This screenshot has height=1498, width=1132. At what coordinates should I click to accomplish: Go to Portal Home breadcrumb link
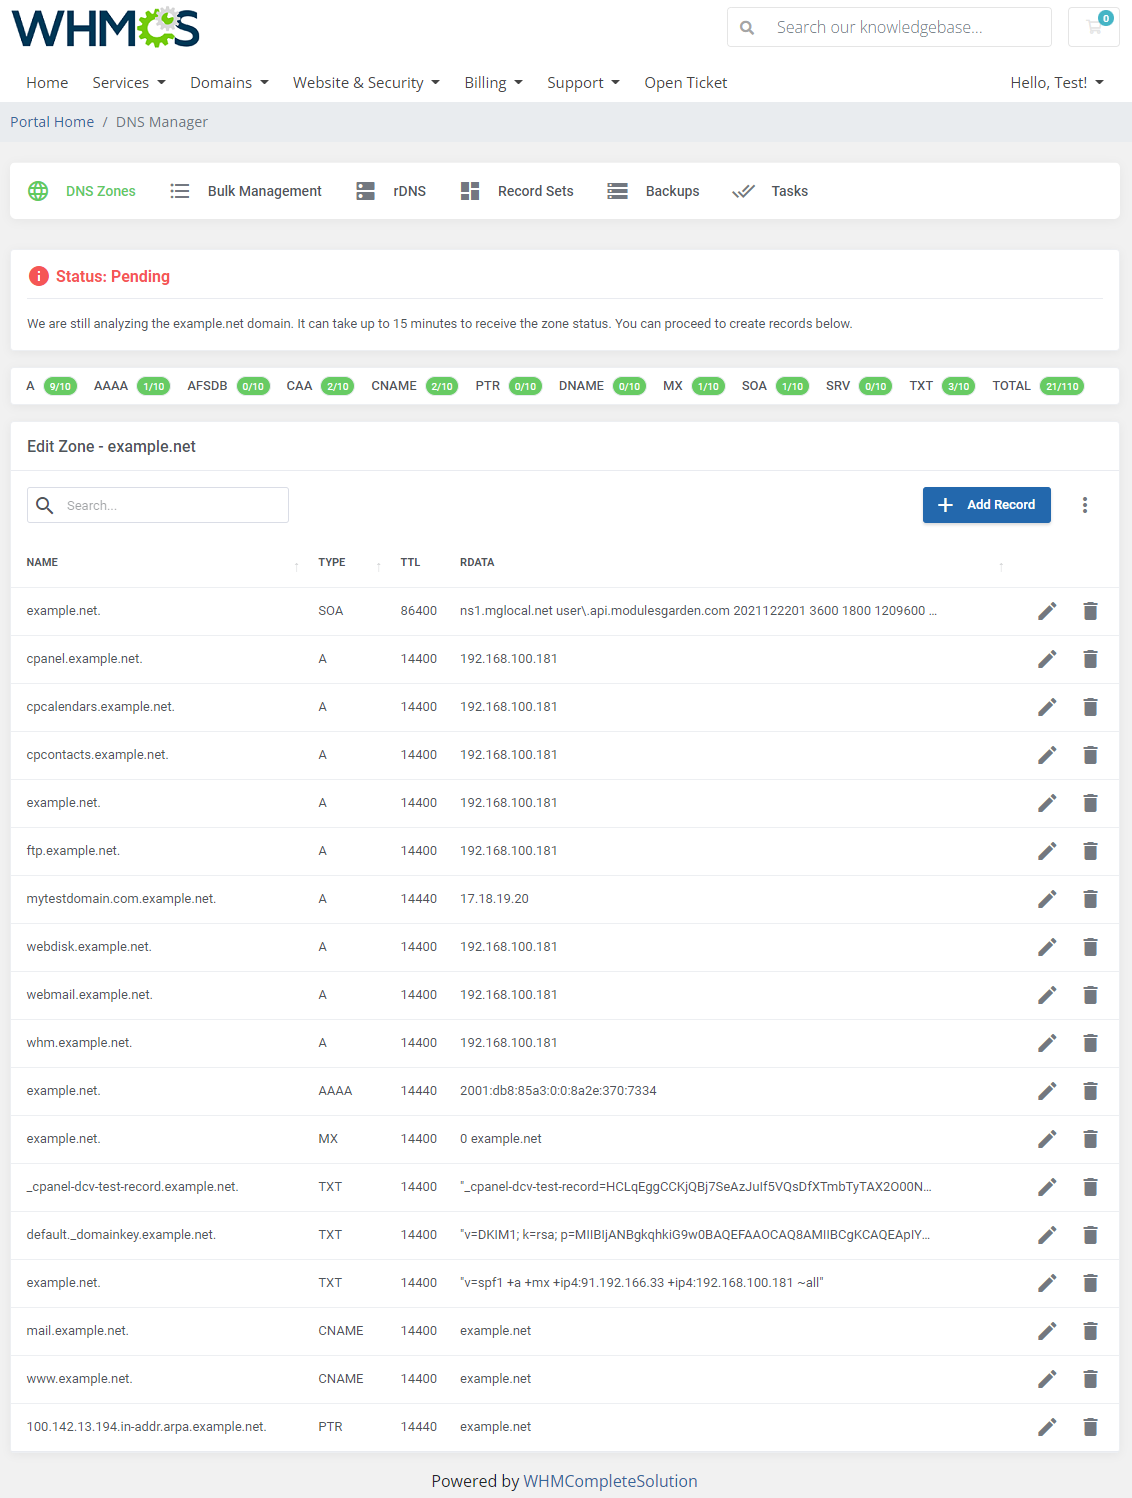tap(51, 121)
